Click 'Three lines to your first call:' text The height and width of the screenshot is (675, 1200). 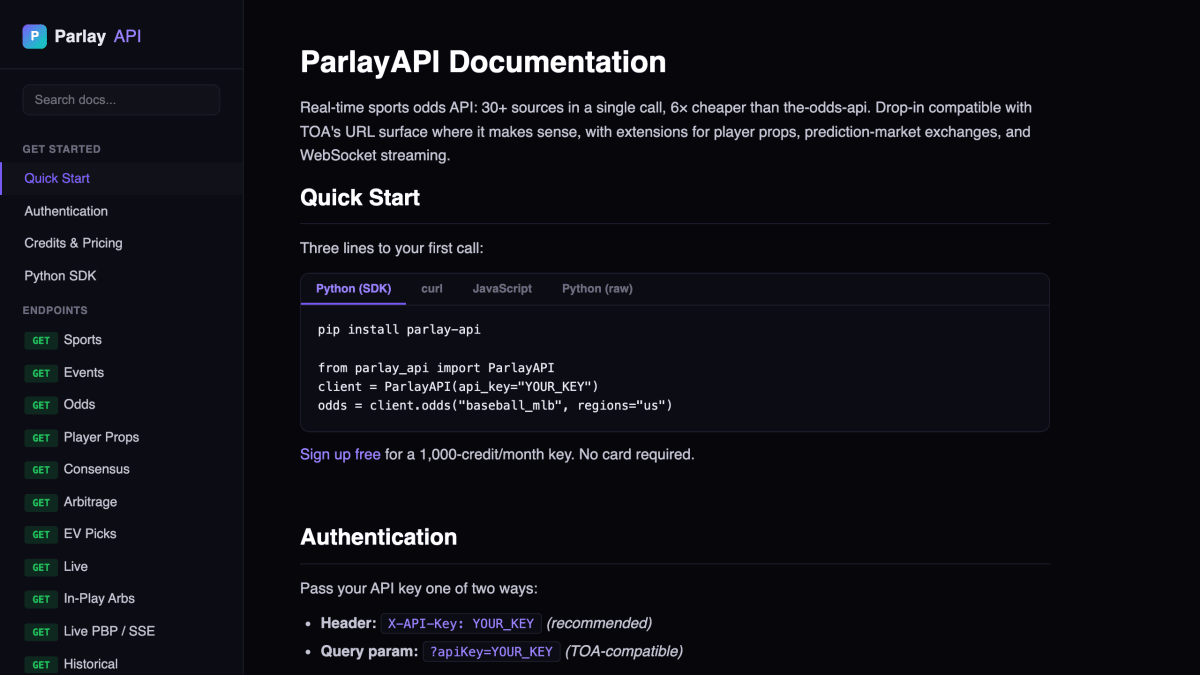[391, 248]
